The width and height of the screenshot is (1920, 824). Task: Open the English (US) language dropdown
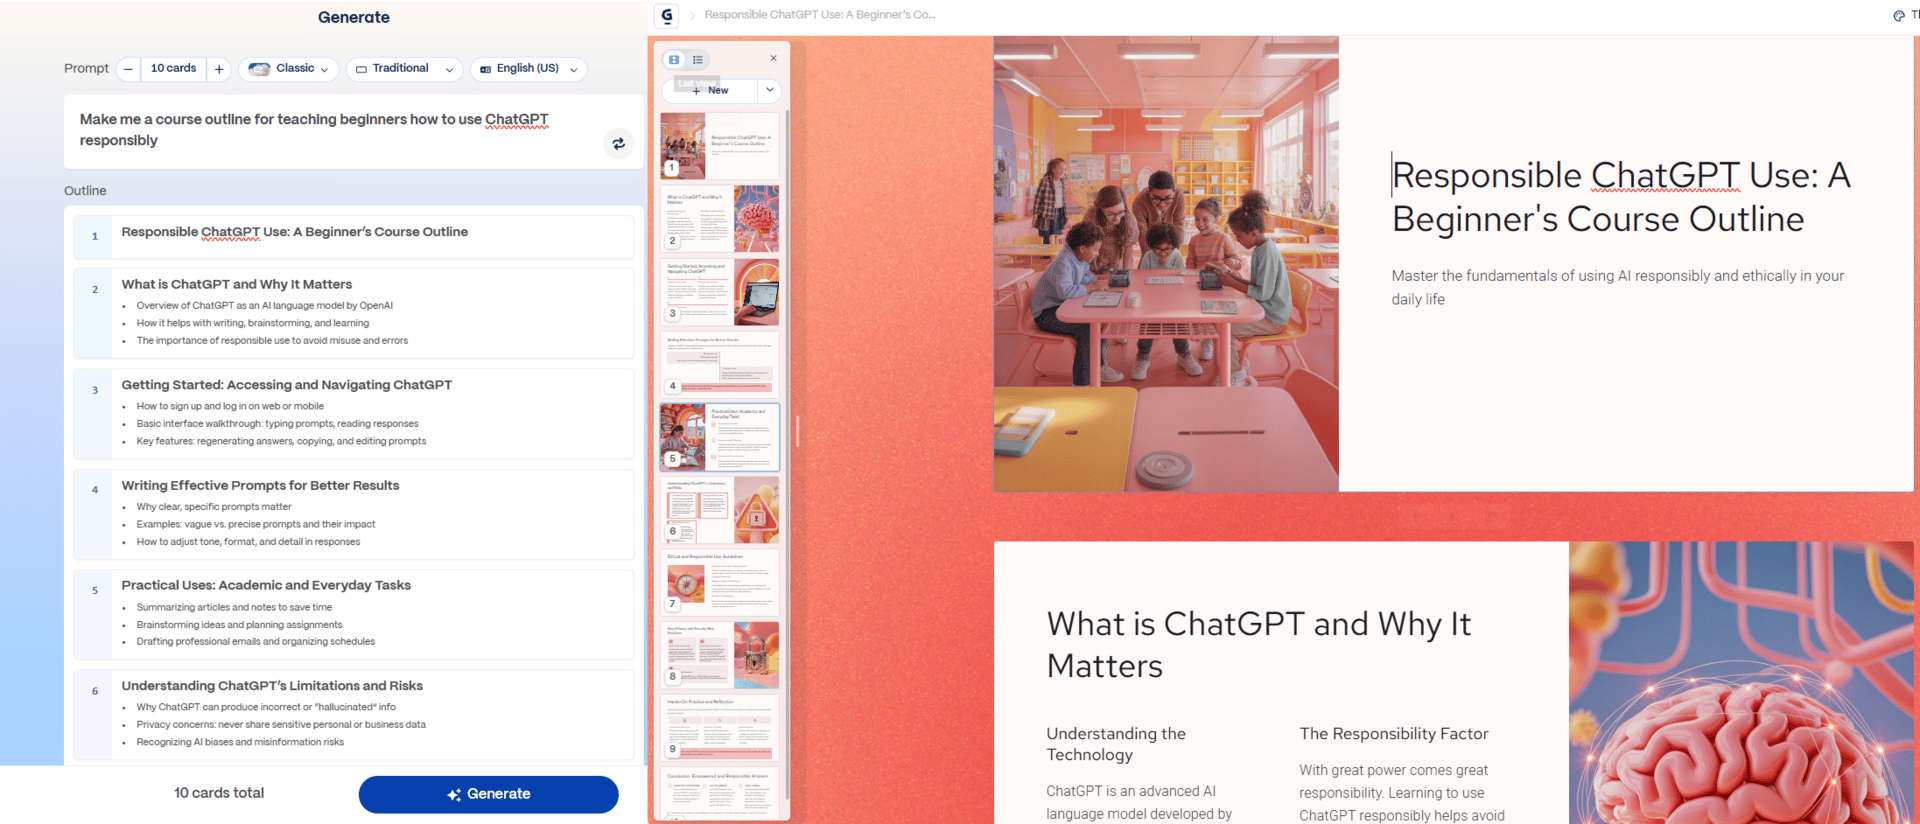pos(528,69)
